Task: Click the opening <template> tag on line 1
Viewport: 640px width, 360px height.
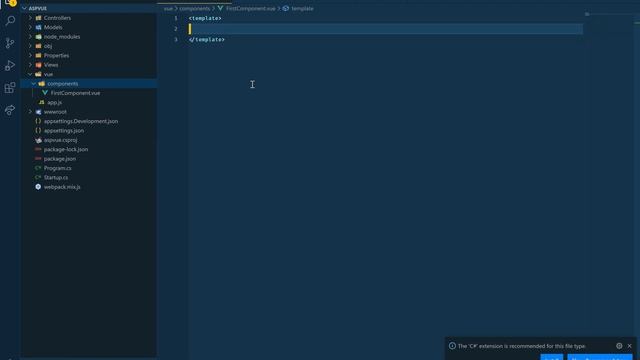Action: coord(205,18)
